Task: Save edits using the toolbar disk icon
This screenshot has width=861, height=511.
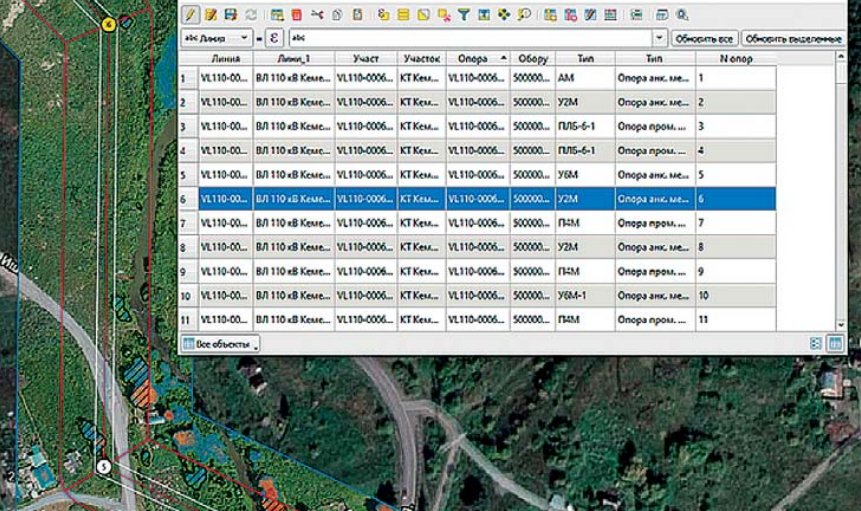Action: click(230, 15)
